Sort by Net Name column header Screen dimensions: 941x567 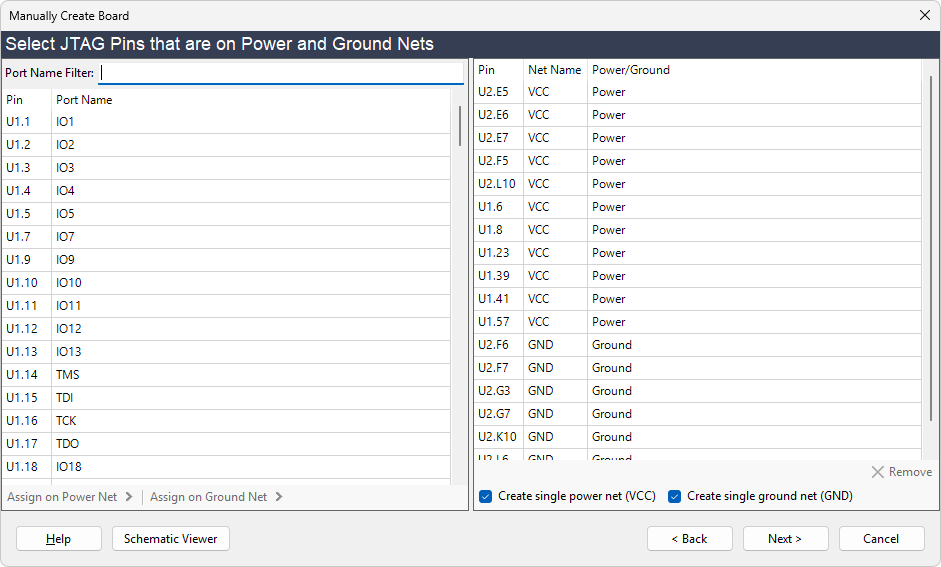pos(554,70)
